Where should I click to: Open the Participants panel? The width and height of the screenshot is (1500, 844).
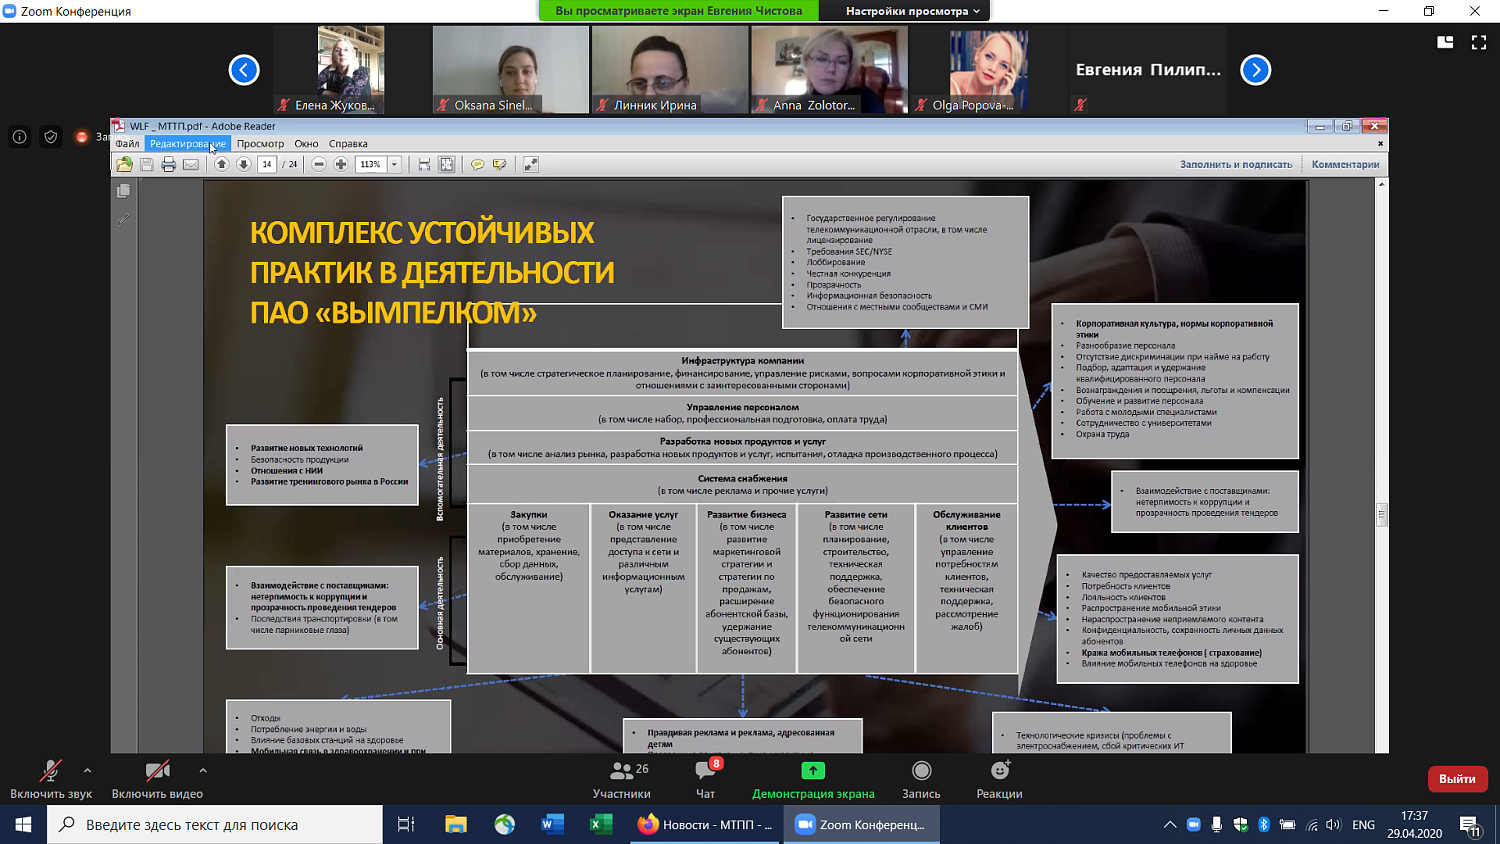point(621,779)
